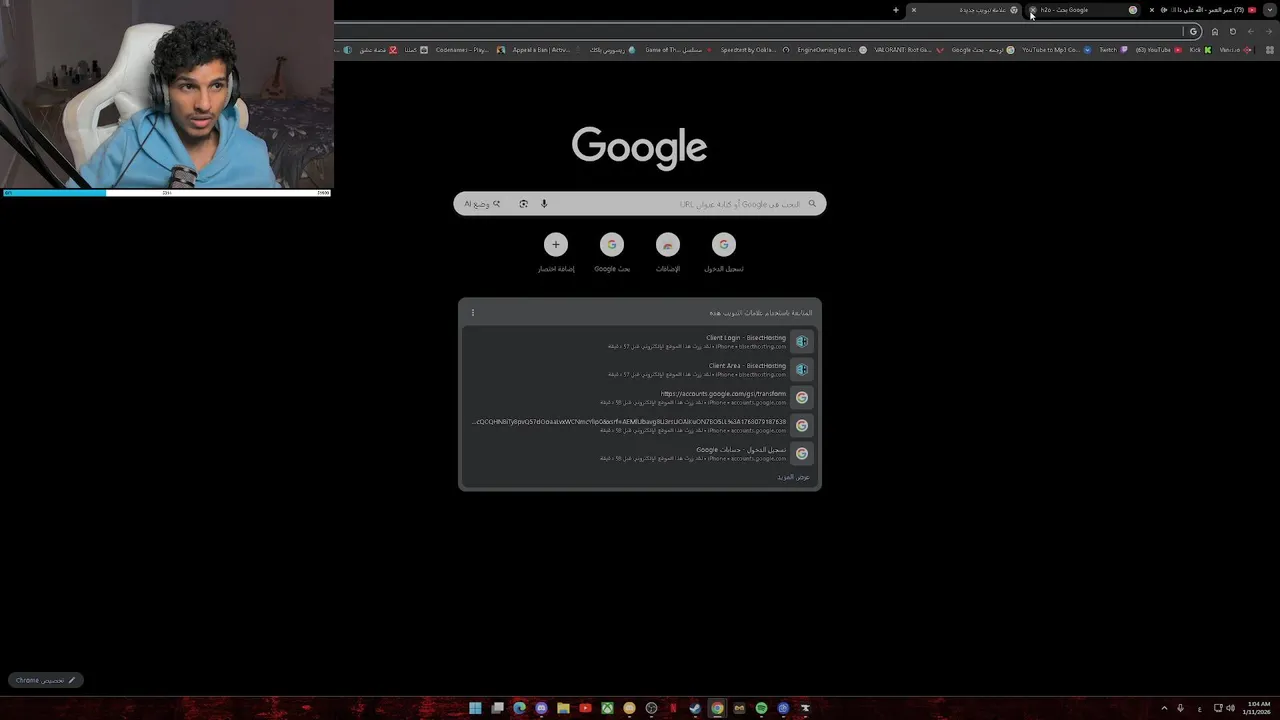The height and width of the screenshot is (720, 1280).
Task: Open Spotify from the taskbar
Action: click(761, 708)
